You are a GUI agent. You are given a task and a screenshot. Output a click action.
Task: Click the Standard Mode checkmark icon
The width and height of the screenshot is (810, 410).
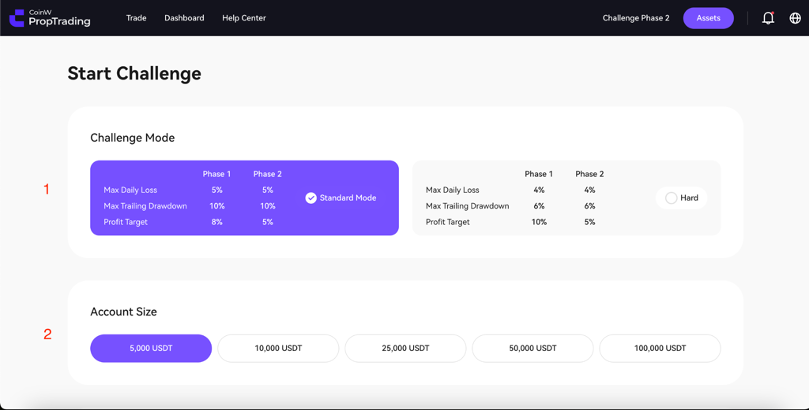coord(311,198)
